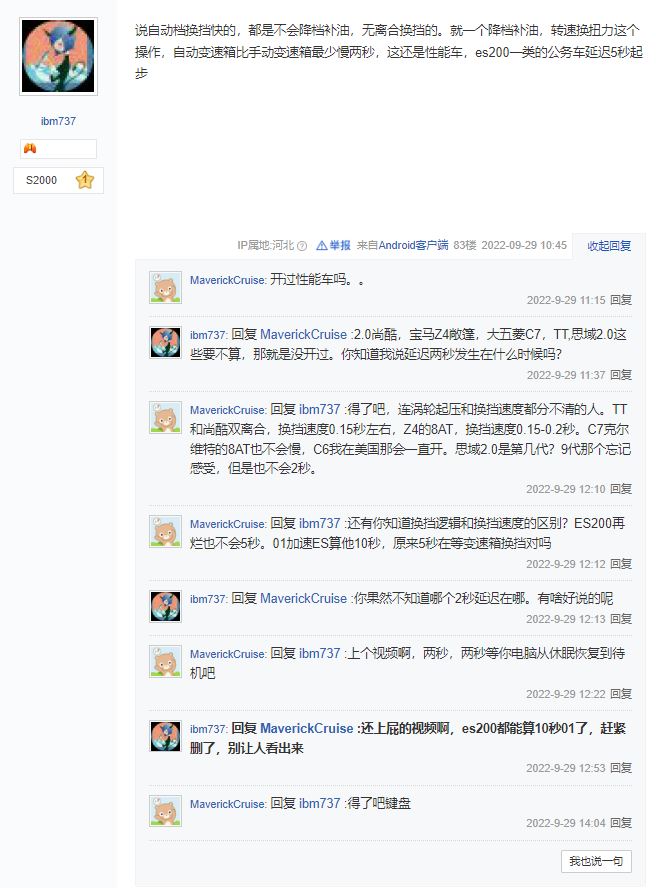
Task: Reply to the 11:15 comment
Action: (x=621, y=300)
